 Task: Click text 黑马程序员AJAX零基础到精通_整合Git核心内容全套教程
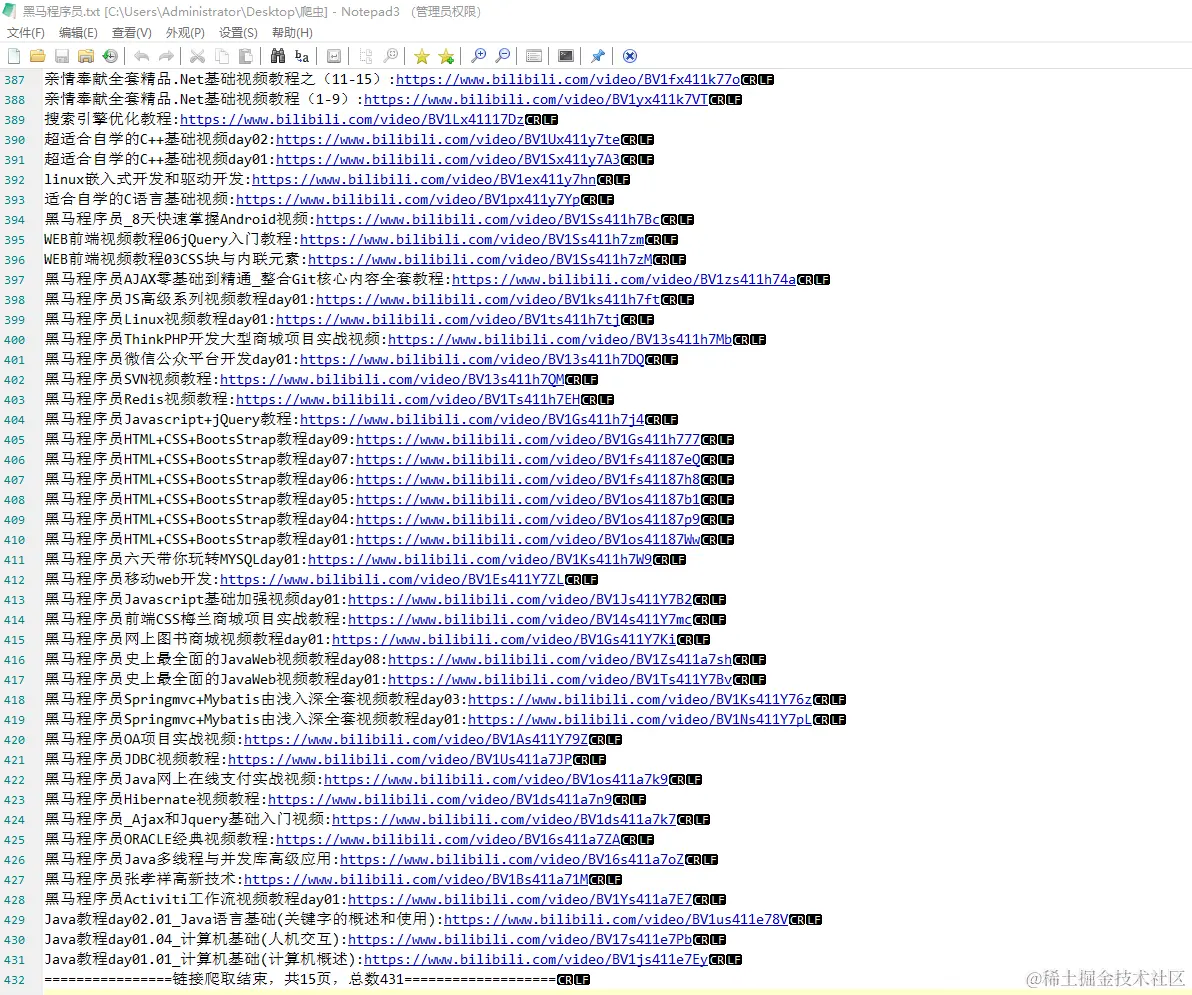click(x=244, y=279)
